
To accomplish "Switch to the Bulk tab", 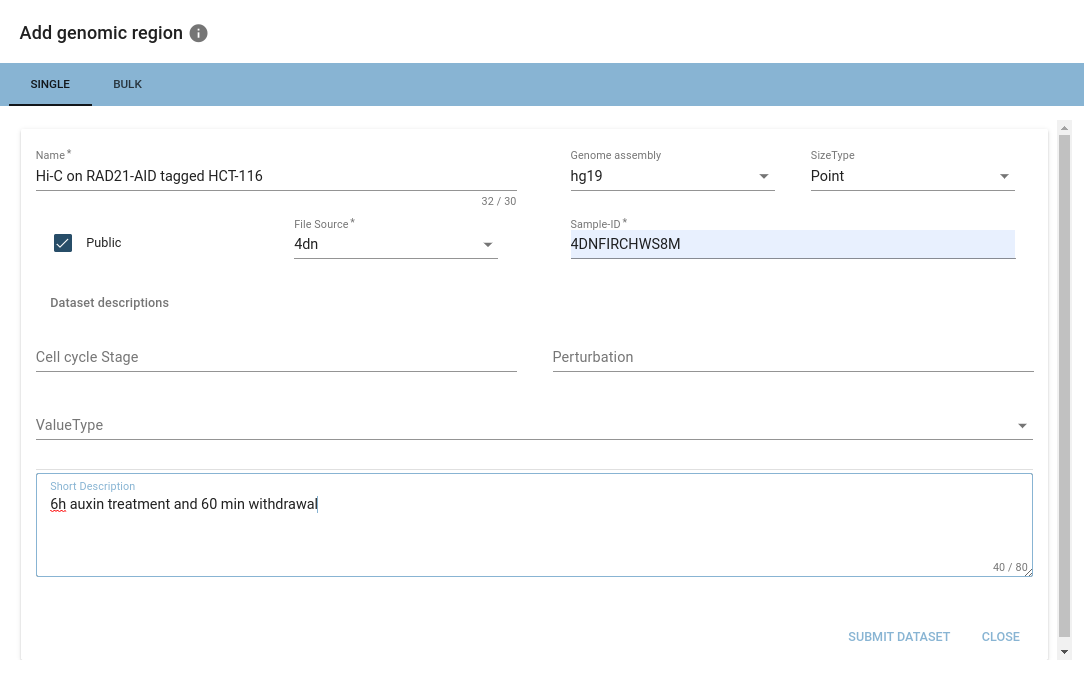I will pos(127,85).
